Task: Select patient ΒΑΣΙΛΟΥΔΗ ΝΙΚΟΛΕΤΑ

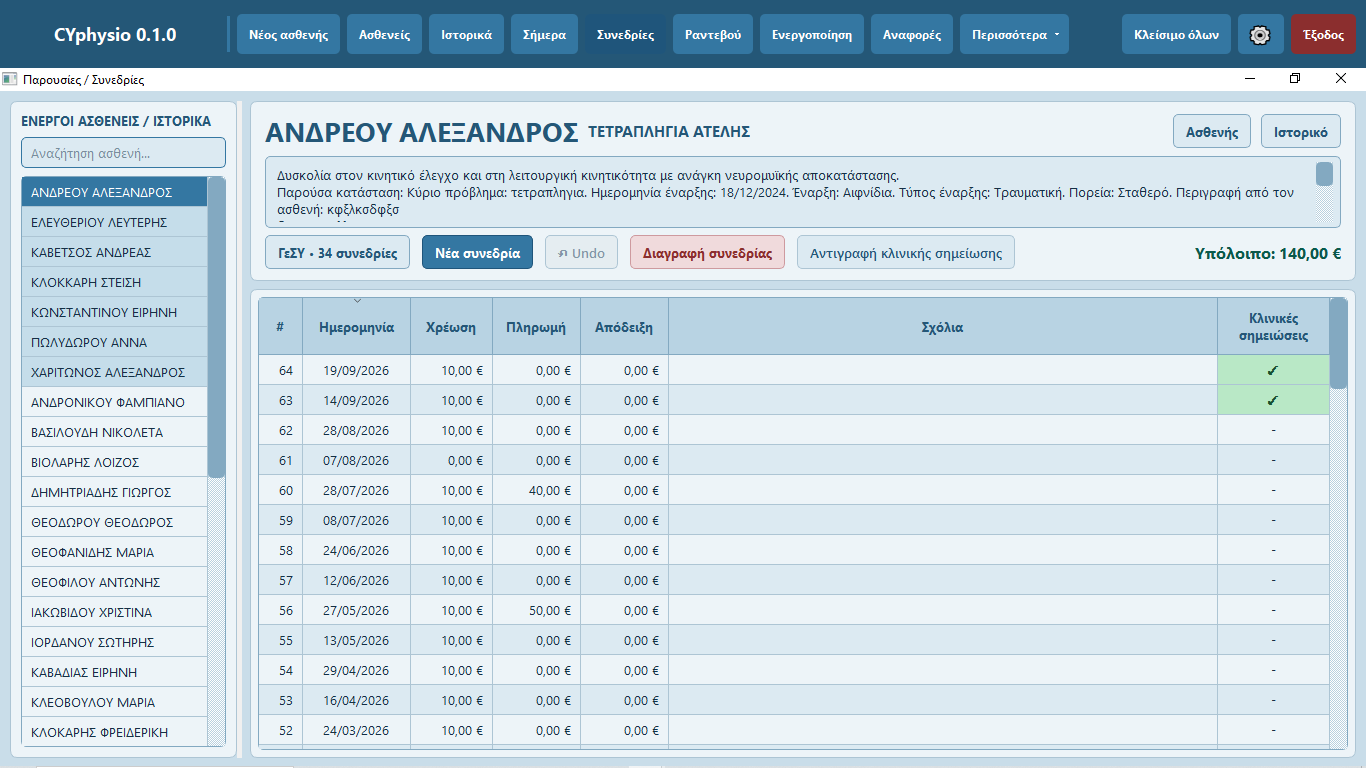Action: (x=114, y=432)
